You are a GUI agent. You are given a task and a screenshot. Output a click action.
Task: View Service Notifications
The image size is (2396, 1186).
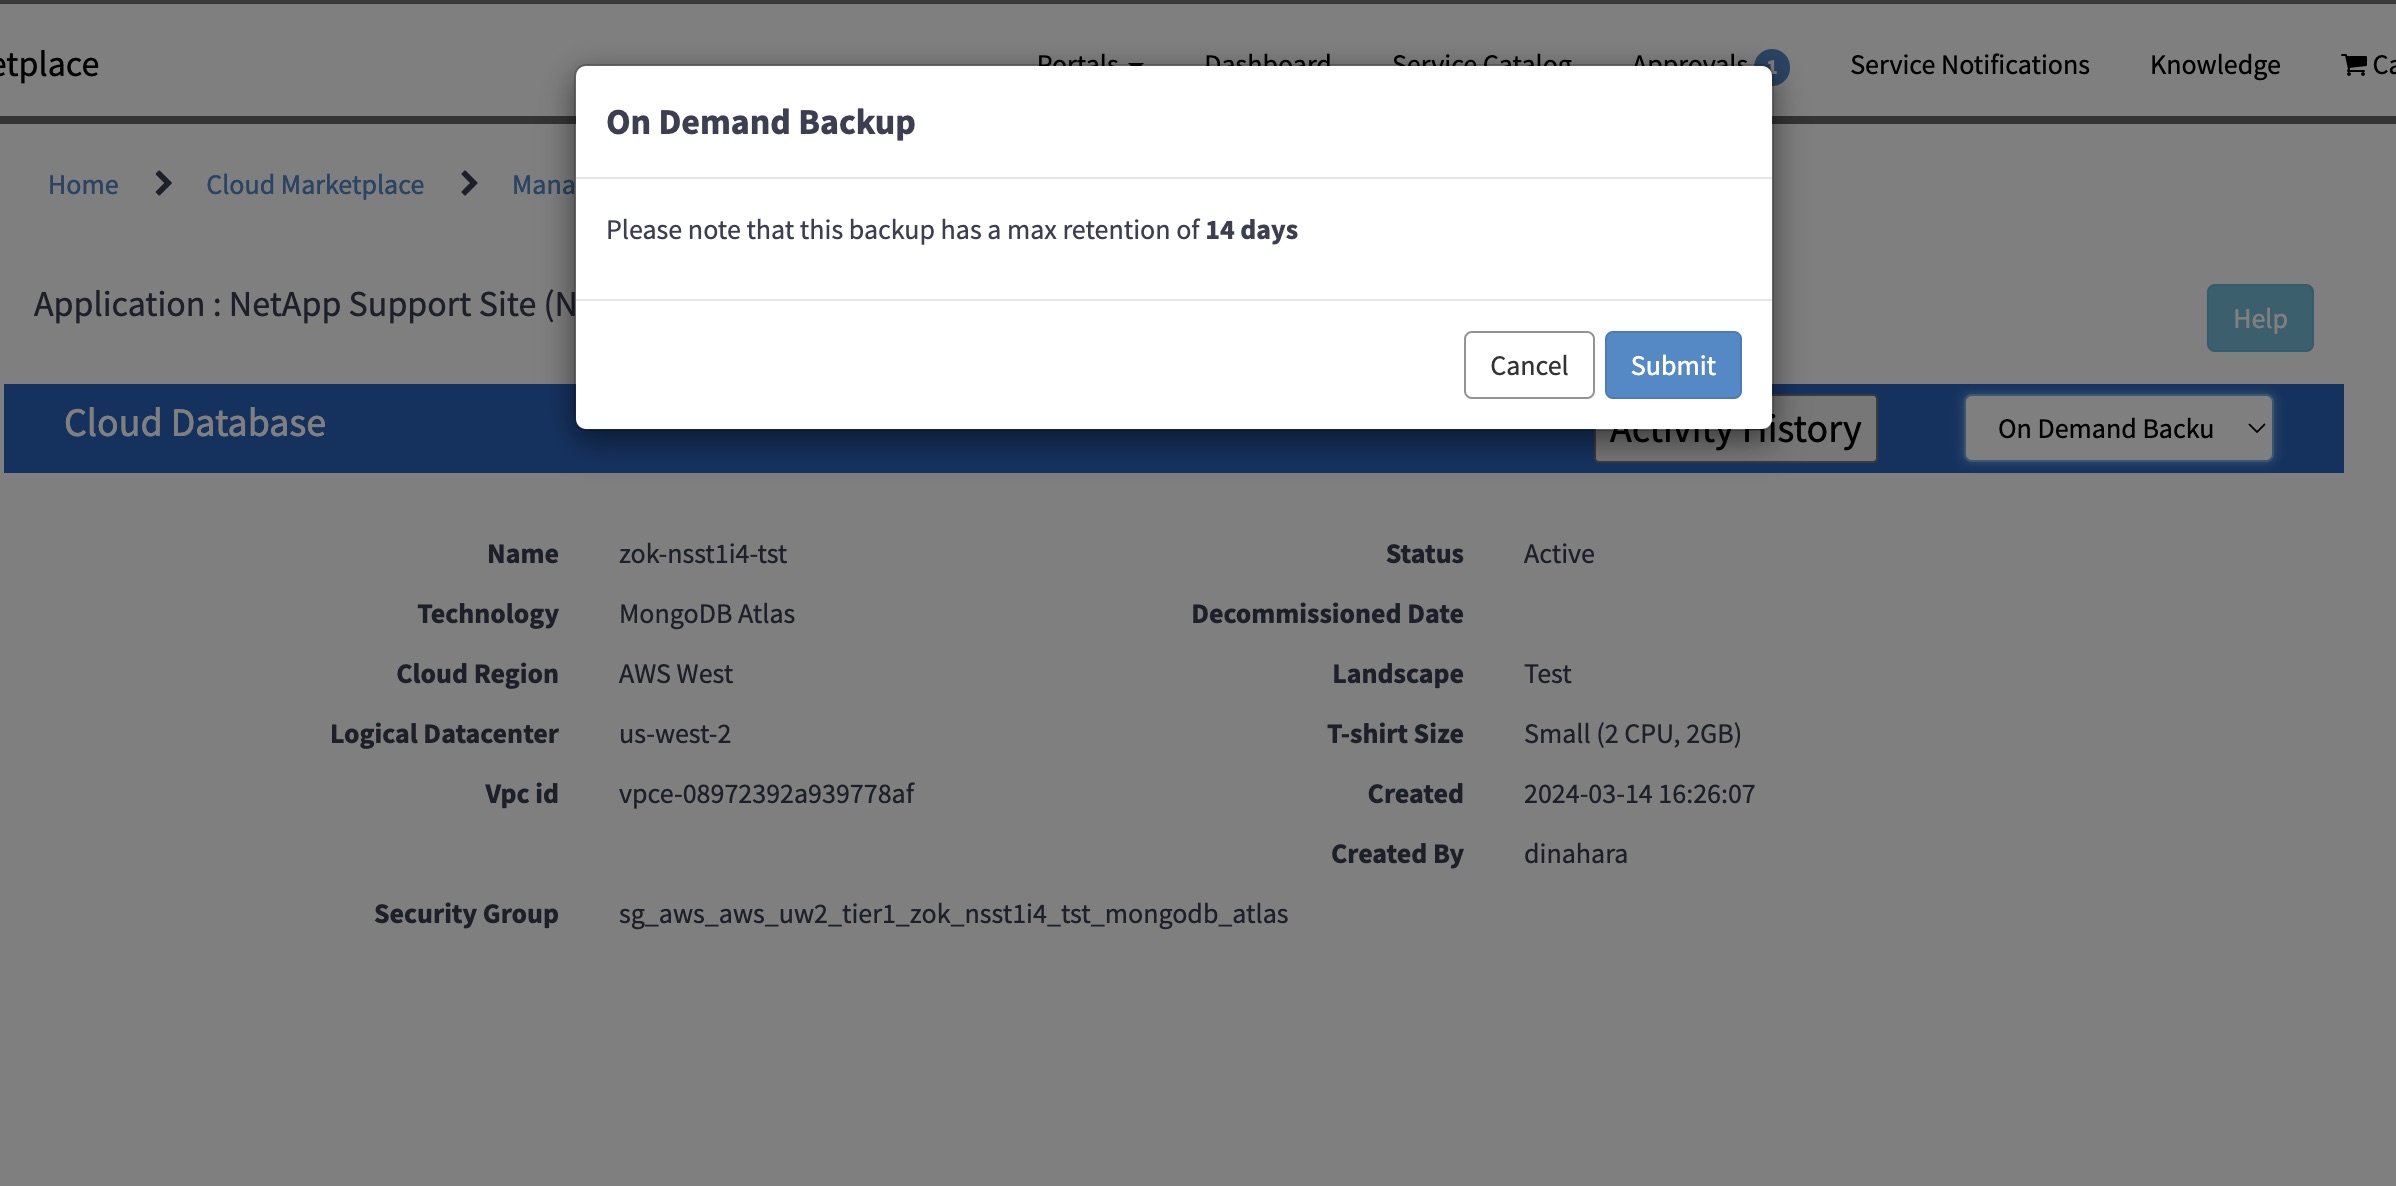[1969, 64]
